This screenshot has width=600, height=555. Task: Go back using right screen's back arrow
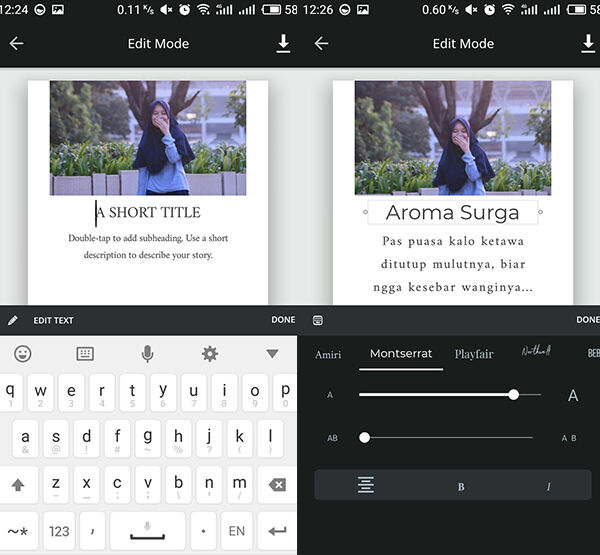click(x=321, y=44)
